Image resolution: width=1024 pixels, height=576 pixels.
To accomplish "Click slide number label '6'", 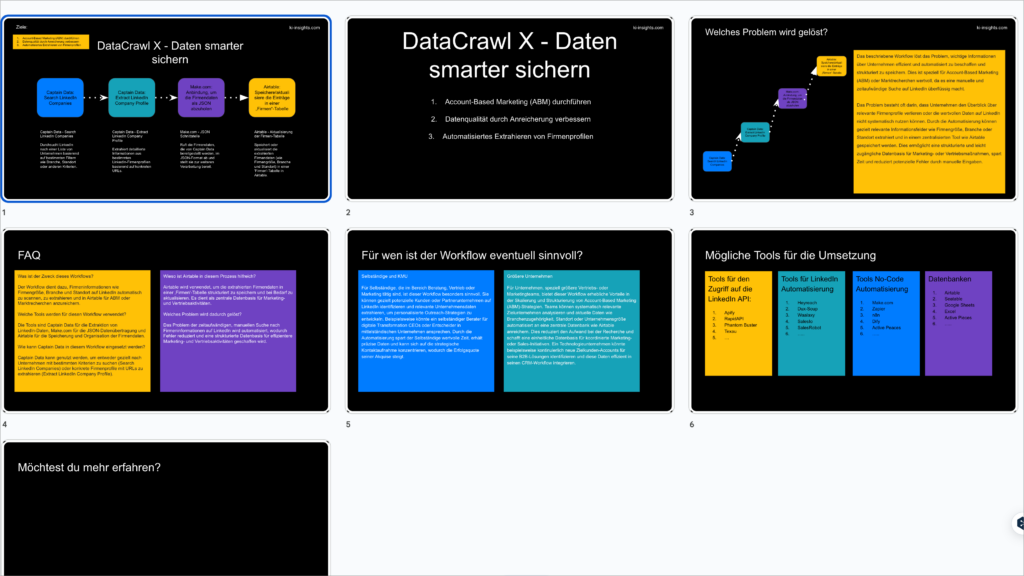I will pos(692,424).
